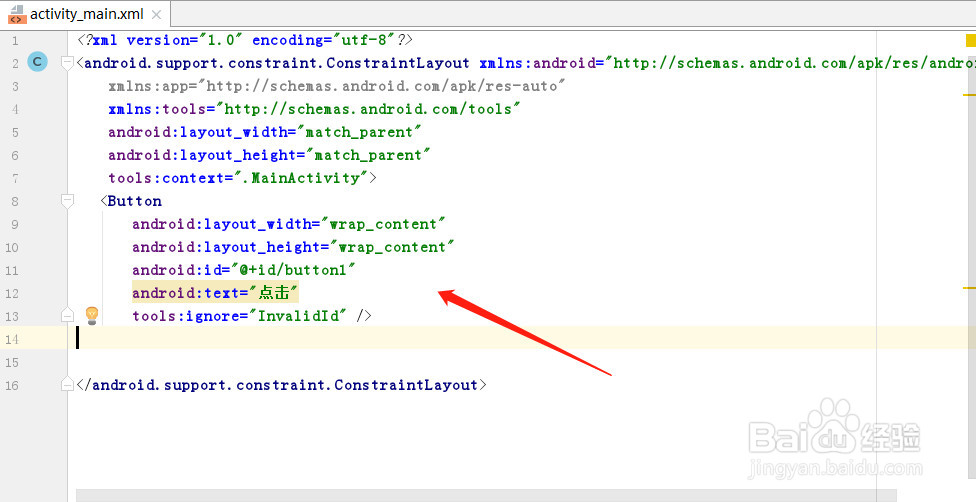Click line number 16 in the gutter
976x502 pixels.
tap(12, 386)
